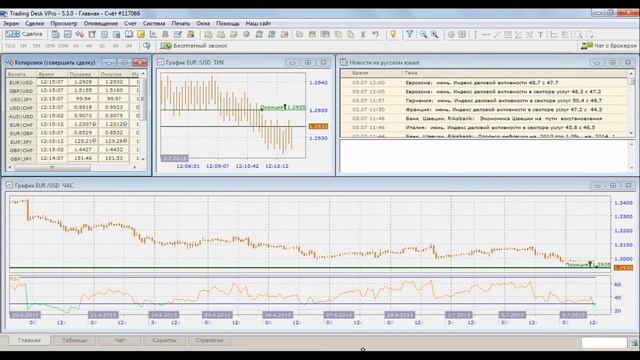
Task: Select the EUR/GBP row in quotes
Action: [73, 133]
